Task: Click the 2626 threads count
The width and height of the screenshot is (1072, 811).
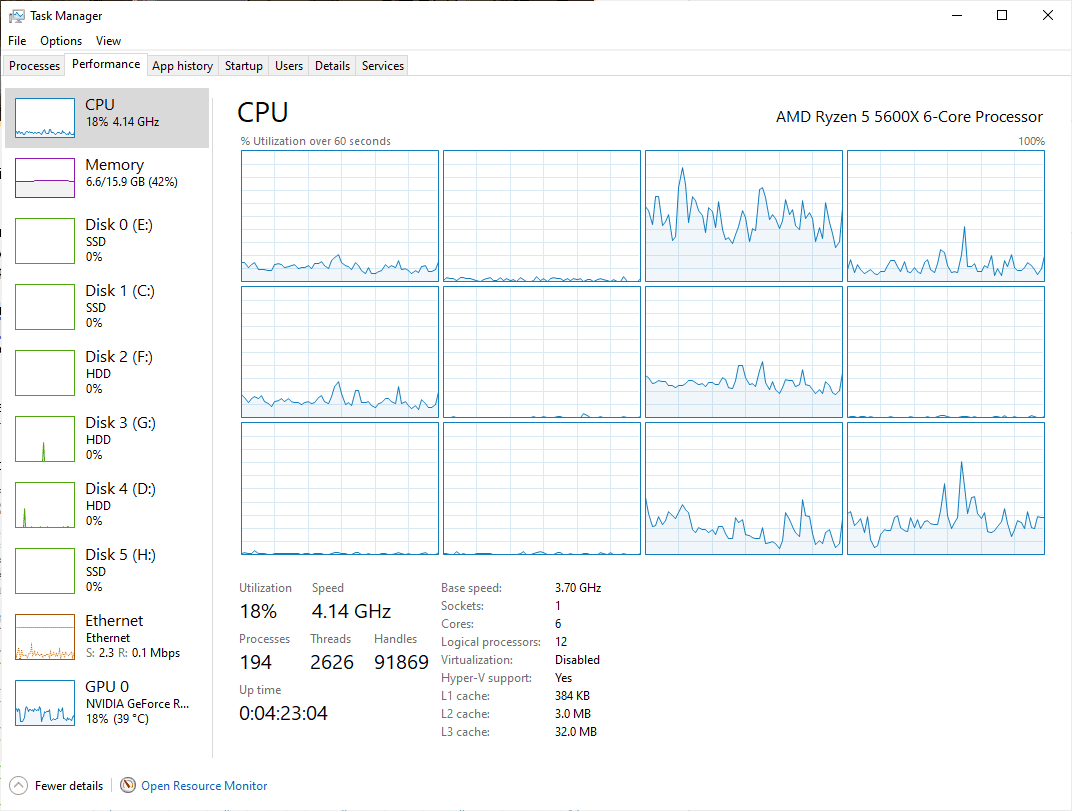Action: [x=332, y=663]
